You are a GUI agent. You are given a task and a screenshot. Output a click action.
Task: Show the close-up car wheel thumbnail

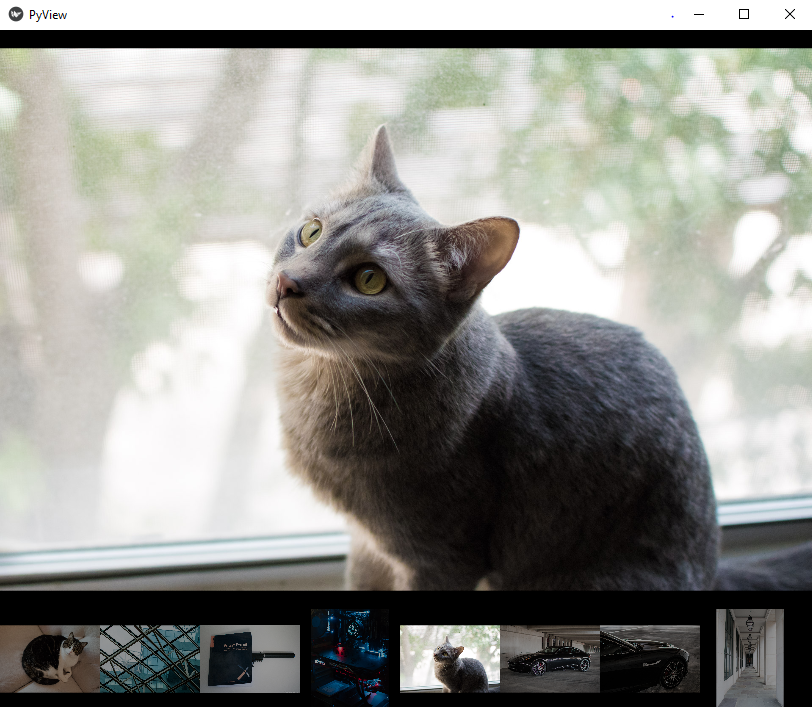650,659
